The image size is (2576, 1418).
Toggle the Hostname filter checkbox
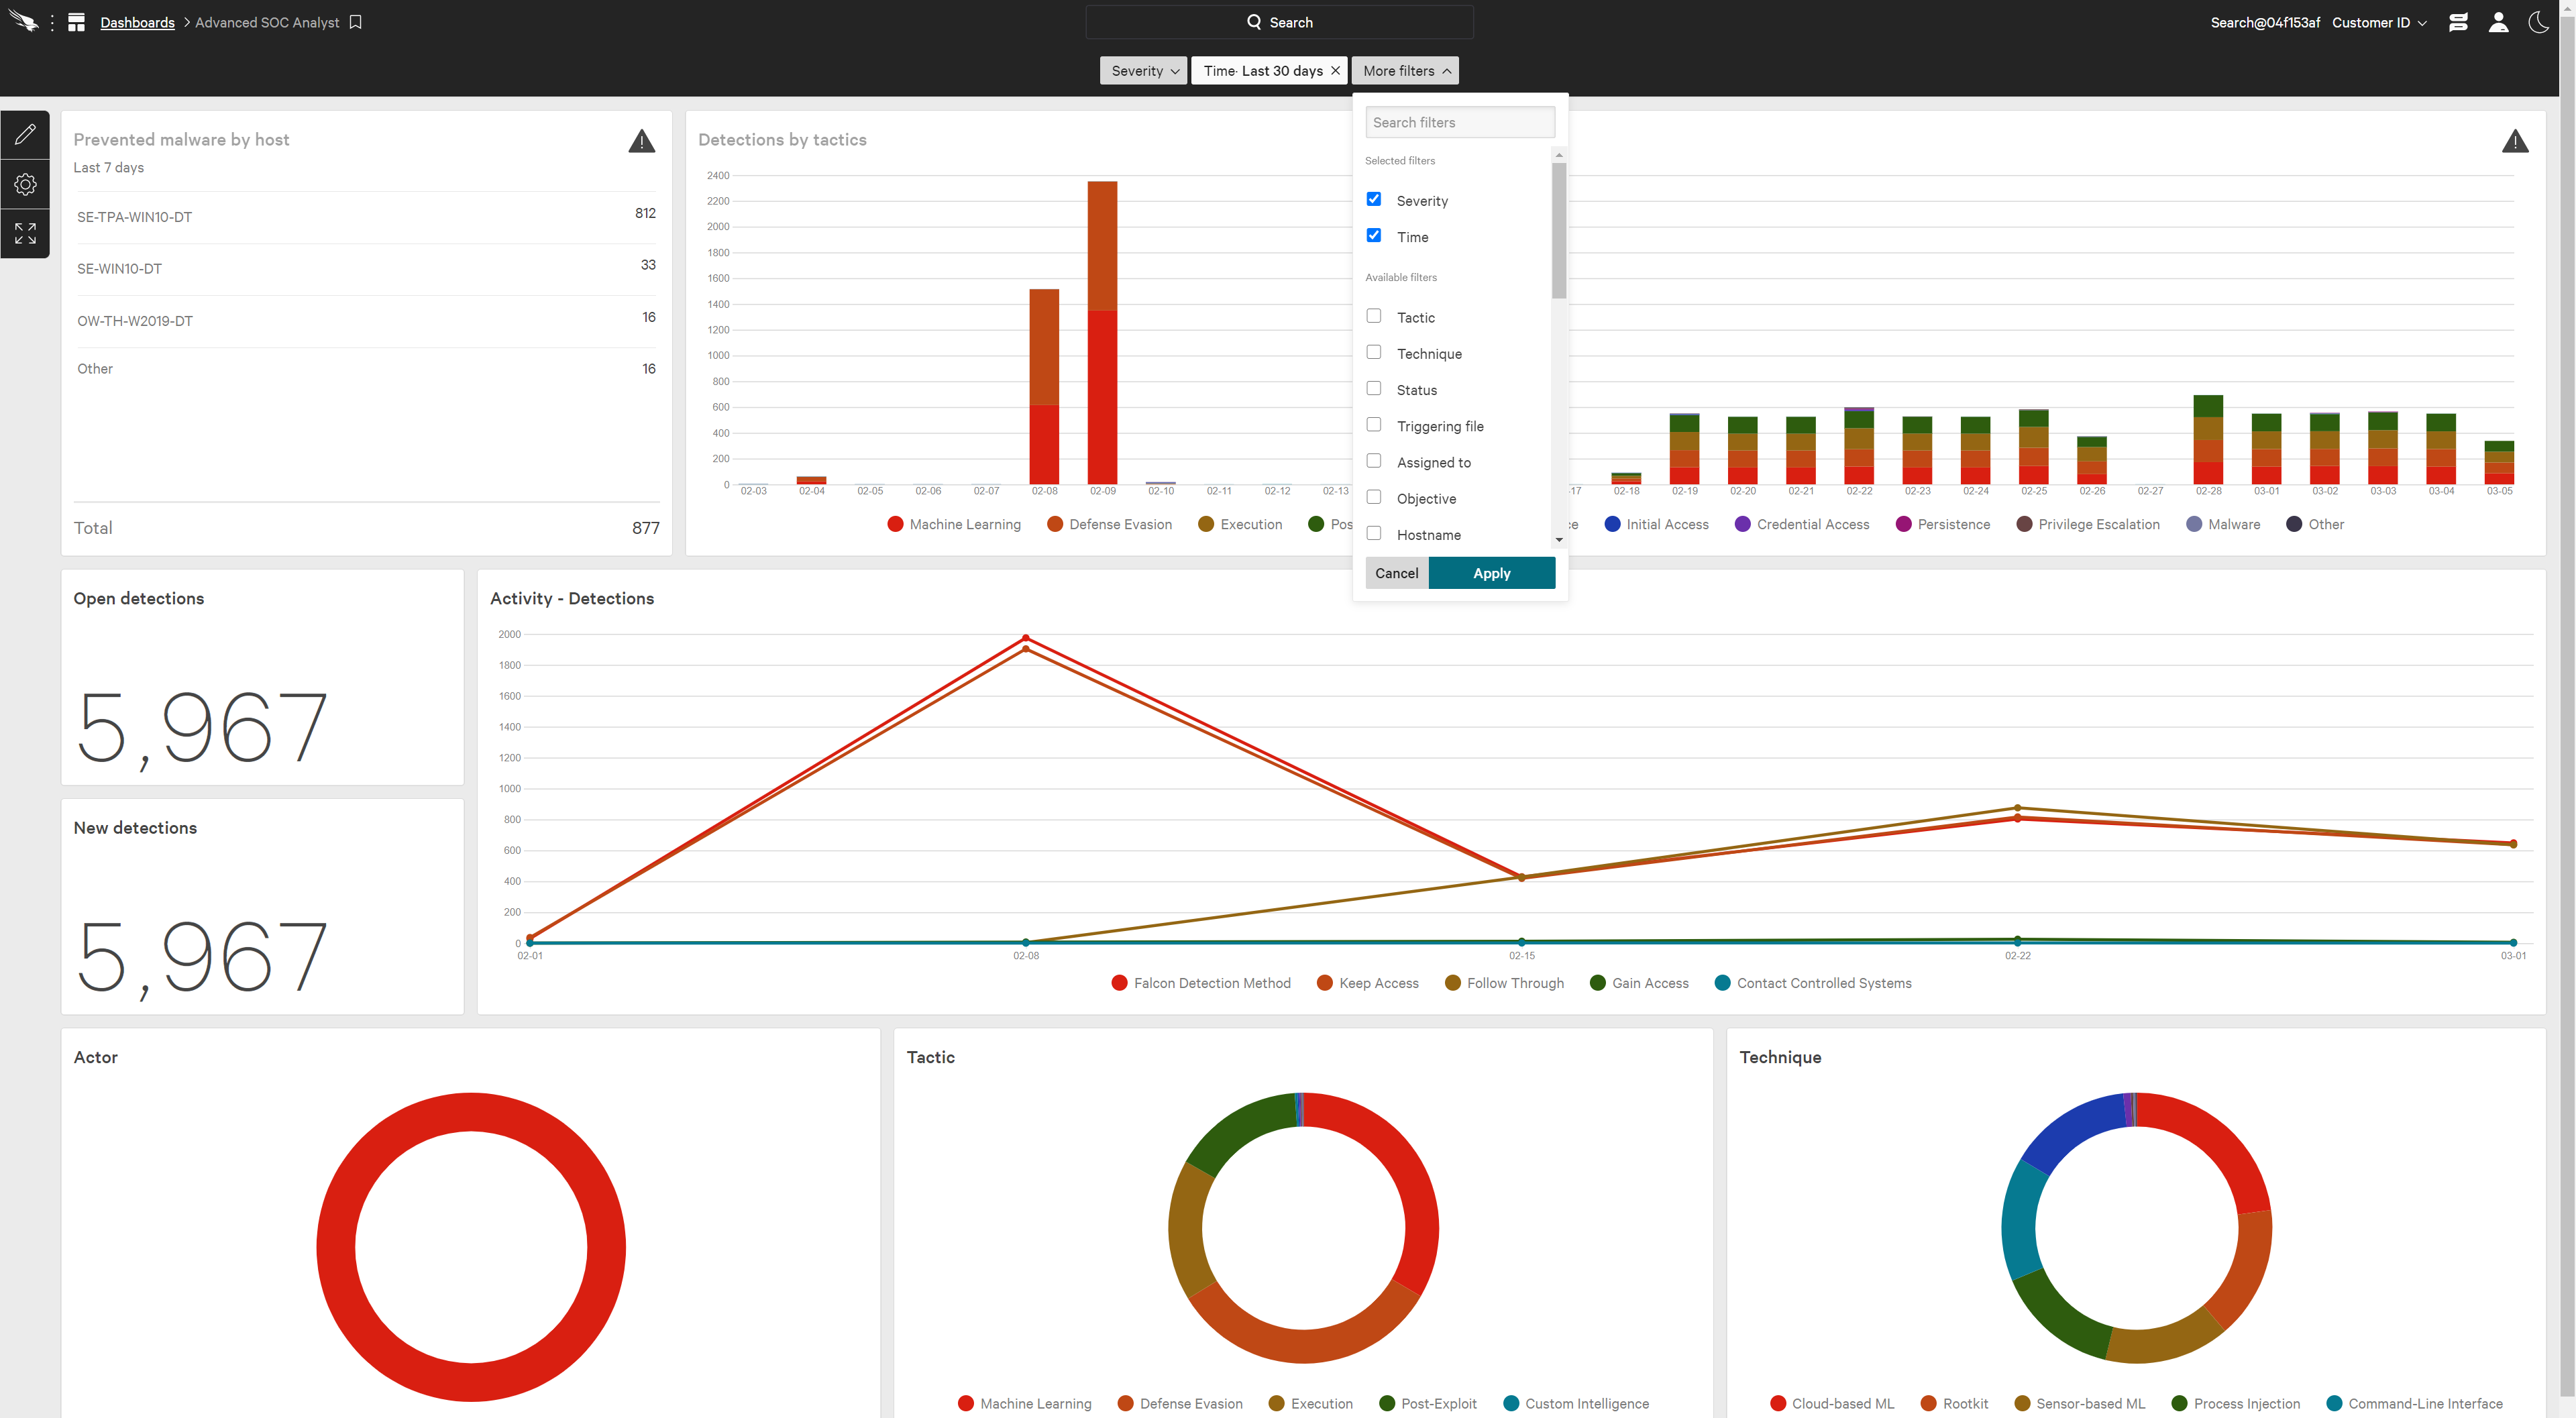click(x=1376, y=535)
